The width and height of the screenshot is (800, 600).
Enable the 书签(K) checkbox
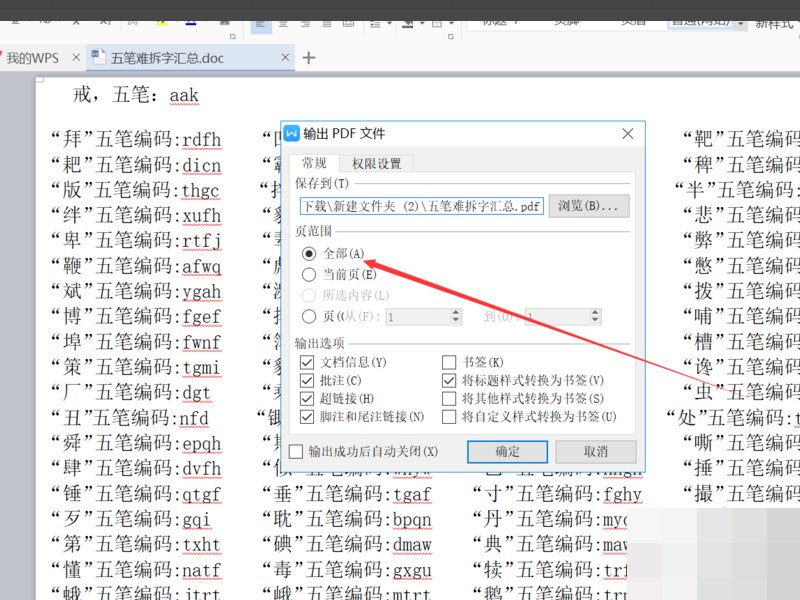pyautogui.click(x=449, y=362)
